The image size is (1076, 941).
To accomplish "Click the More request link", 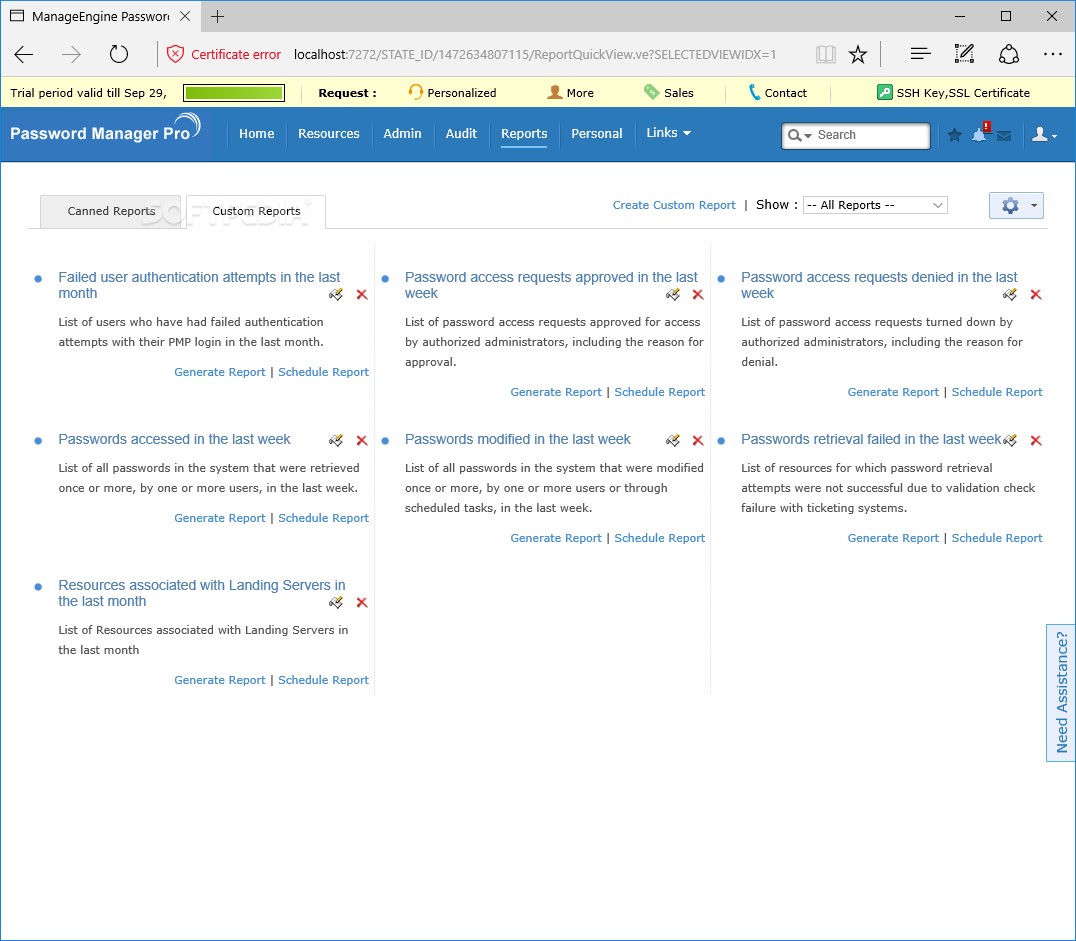I will click(x=570, y=93).
